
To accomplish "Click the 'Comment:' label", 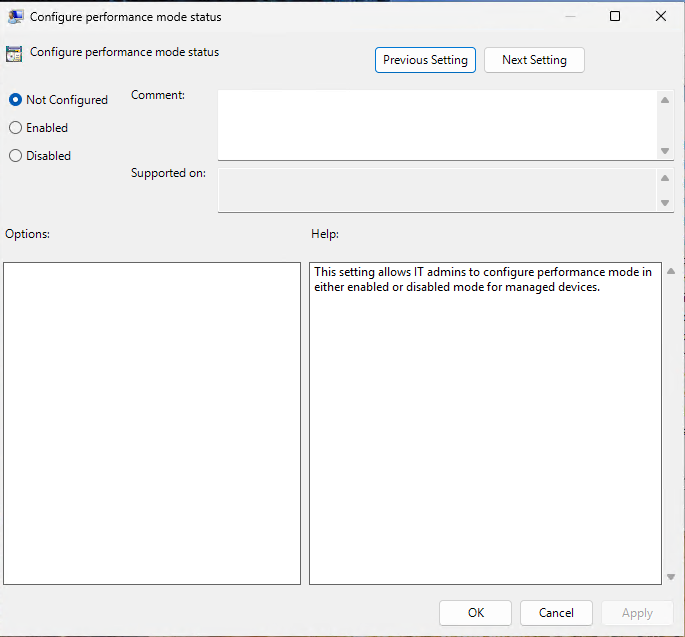I will coord(158,95).
